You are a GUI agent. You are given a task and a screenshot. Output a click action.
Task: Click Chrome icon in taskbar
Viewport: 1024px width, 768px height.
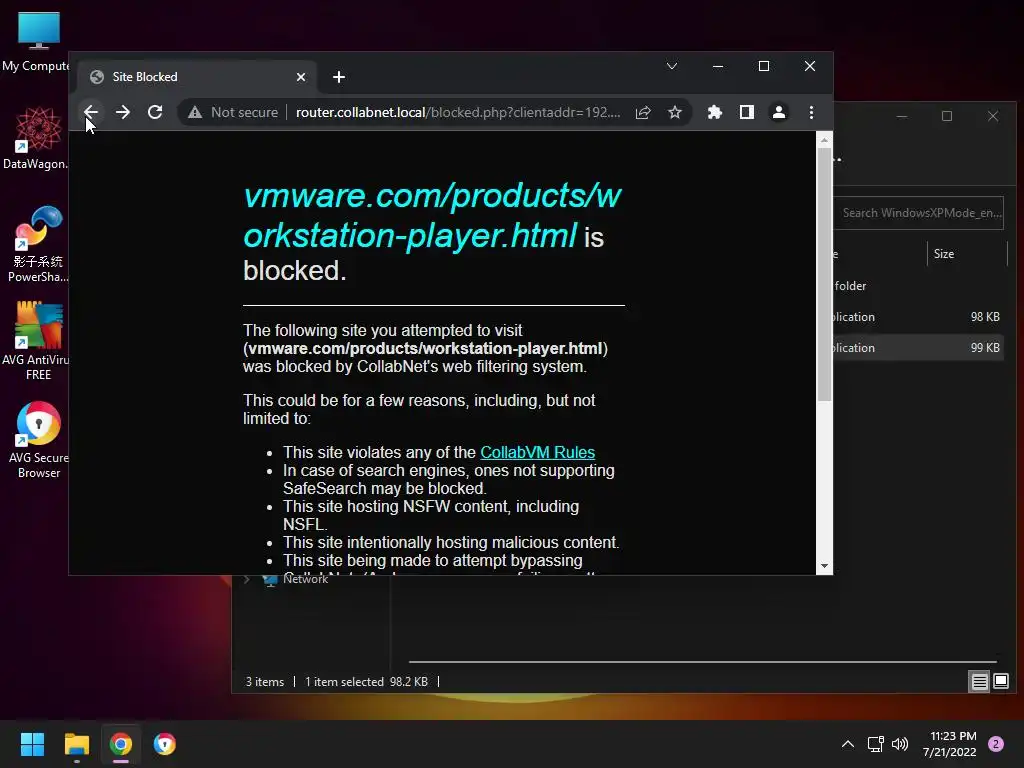click(121, 744)
